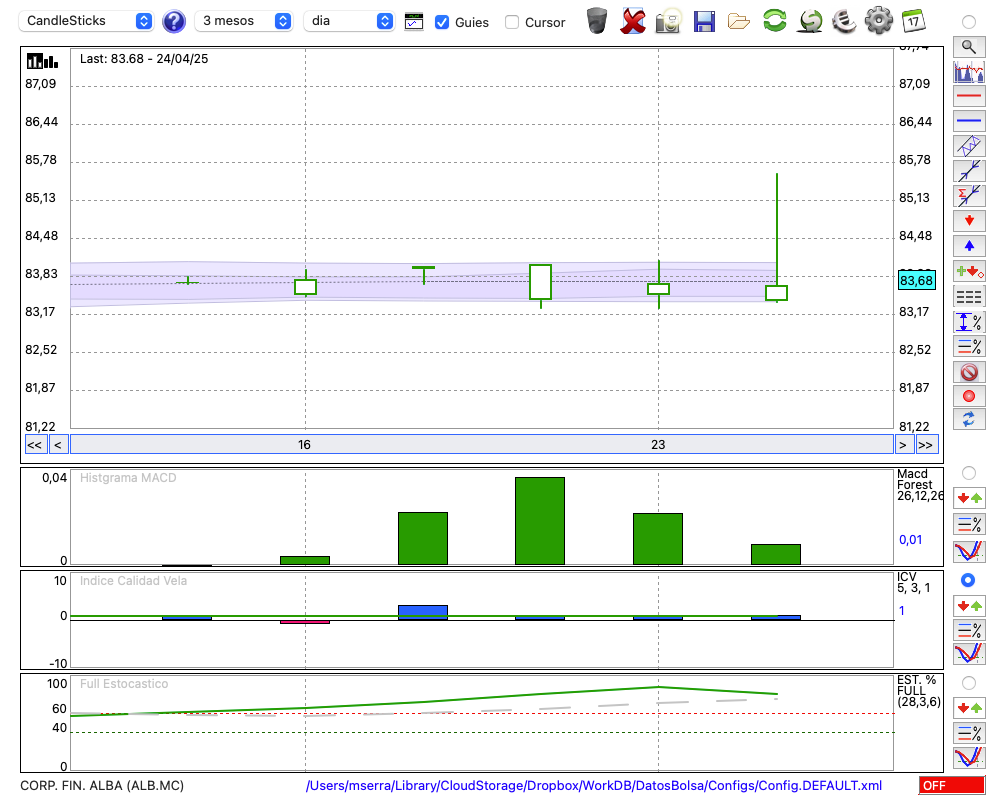This screenshot has height=800, width=1000.
Task: Click the blue up arrow marker tool
Action: (969, 246)
